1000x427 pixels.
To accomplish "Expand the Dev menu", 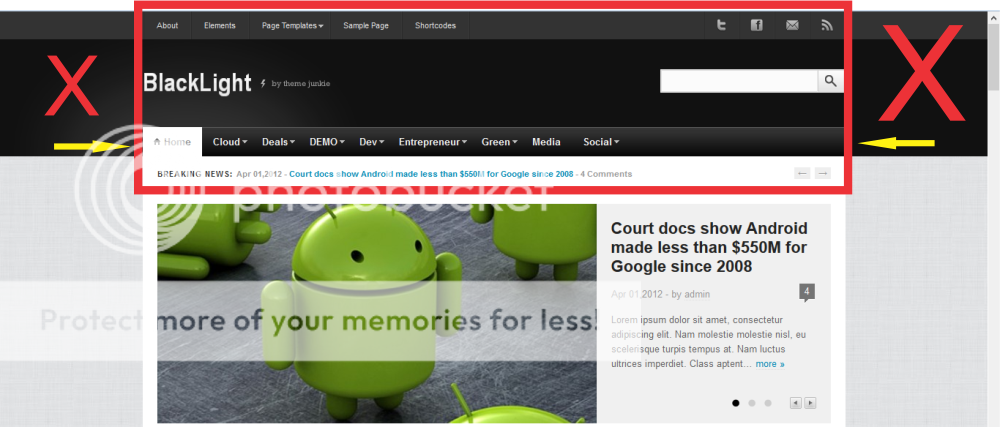I will [x=371, y=142].
